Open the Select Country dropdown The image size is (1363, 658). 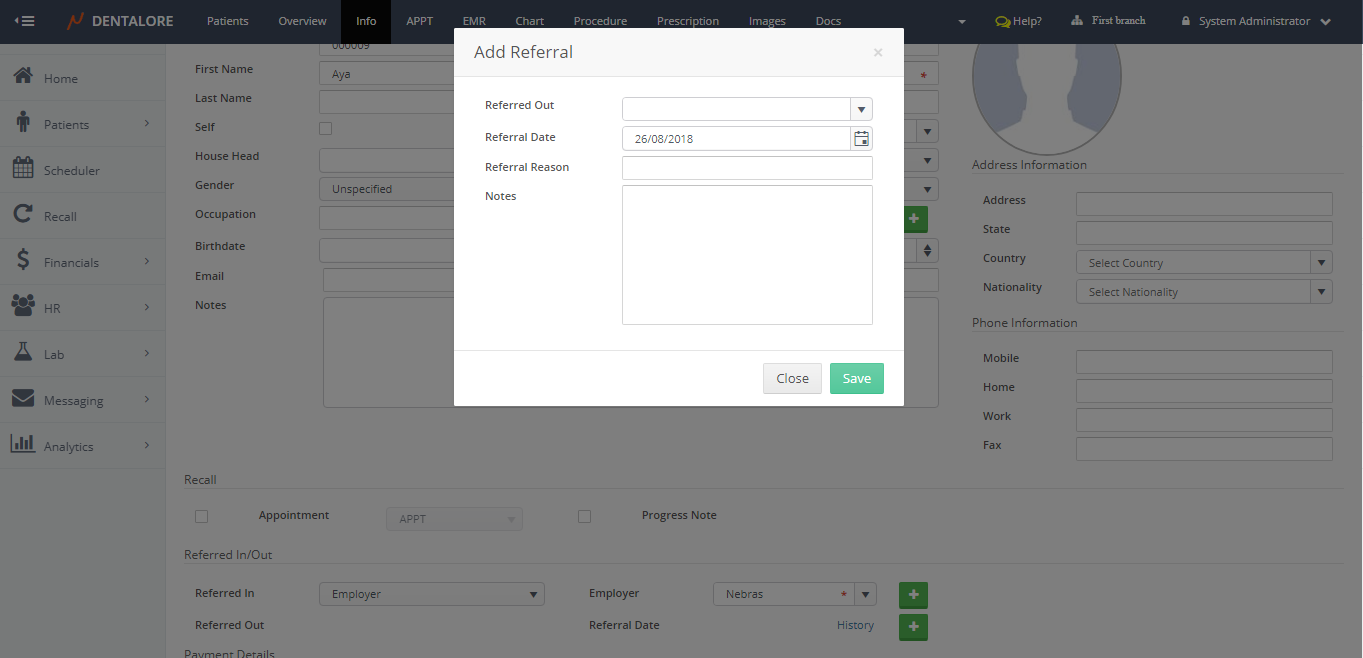1322,263
